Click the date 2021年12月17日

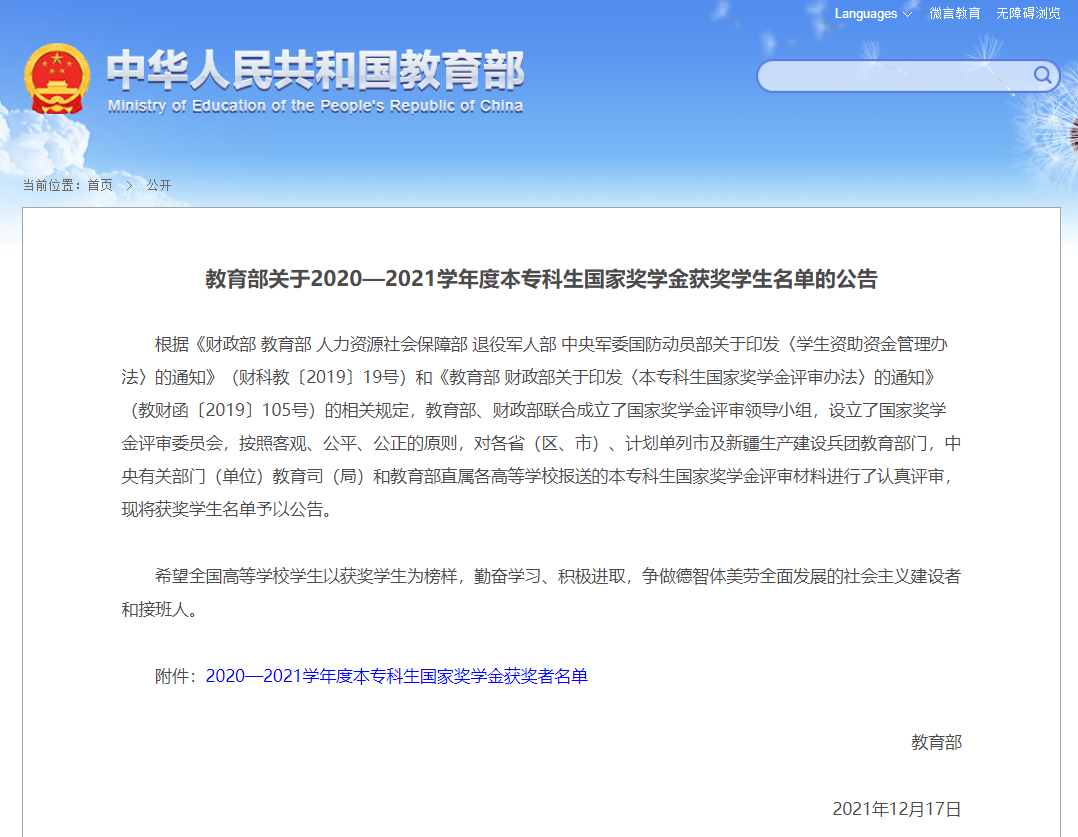(896, 809)
